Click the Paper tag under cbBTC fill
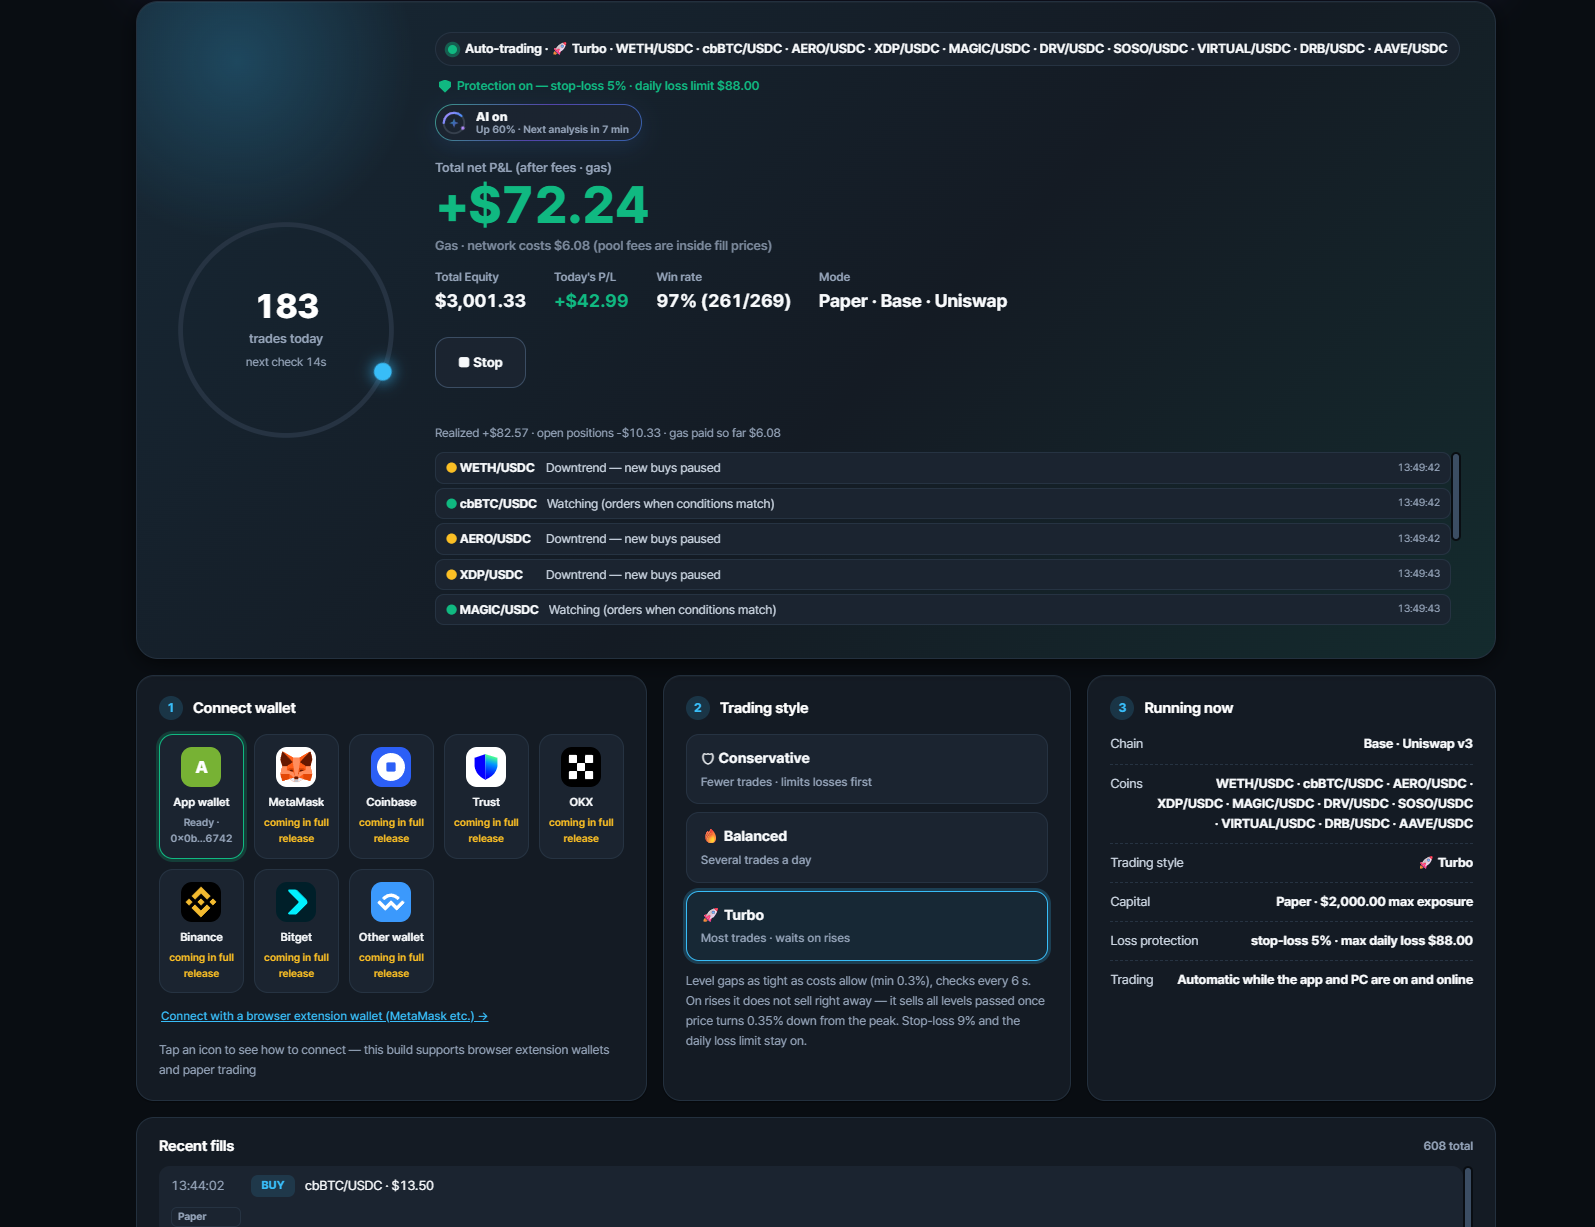 (x=205, y=1216)
